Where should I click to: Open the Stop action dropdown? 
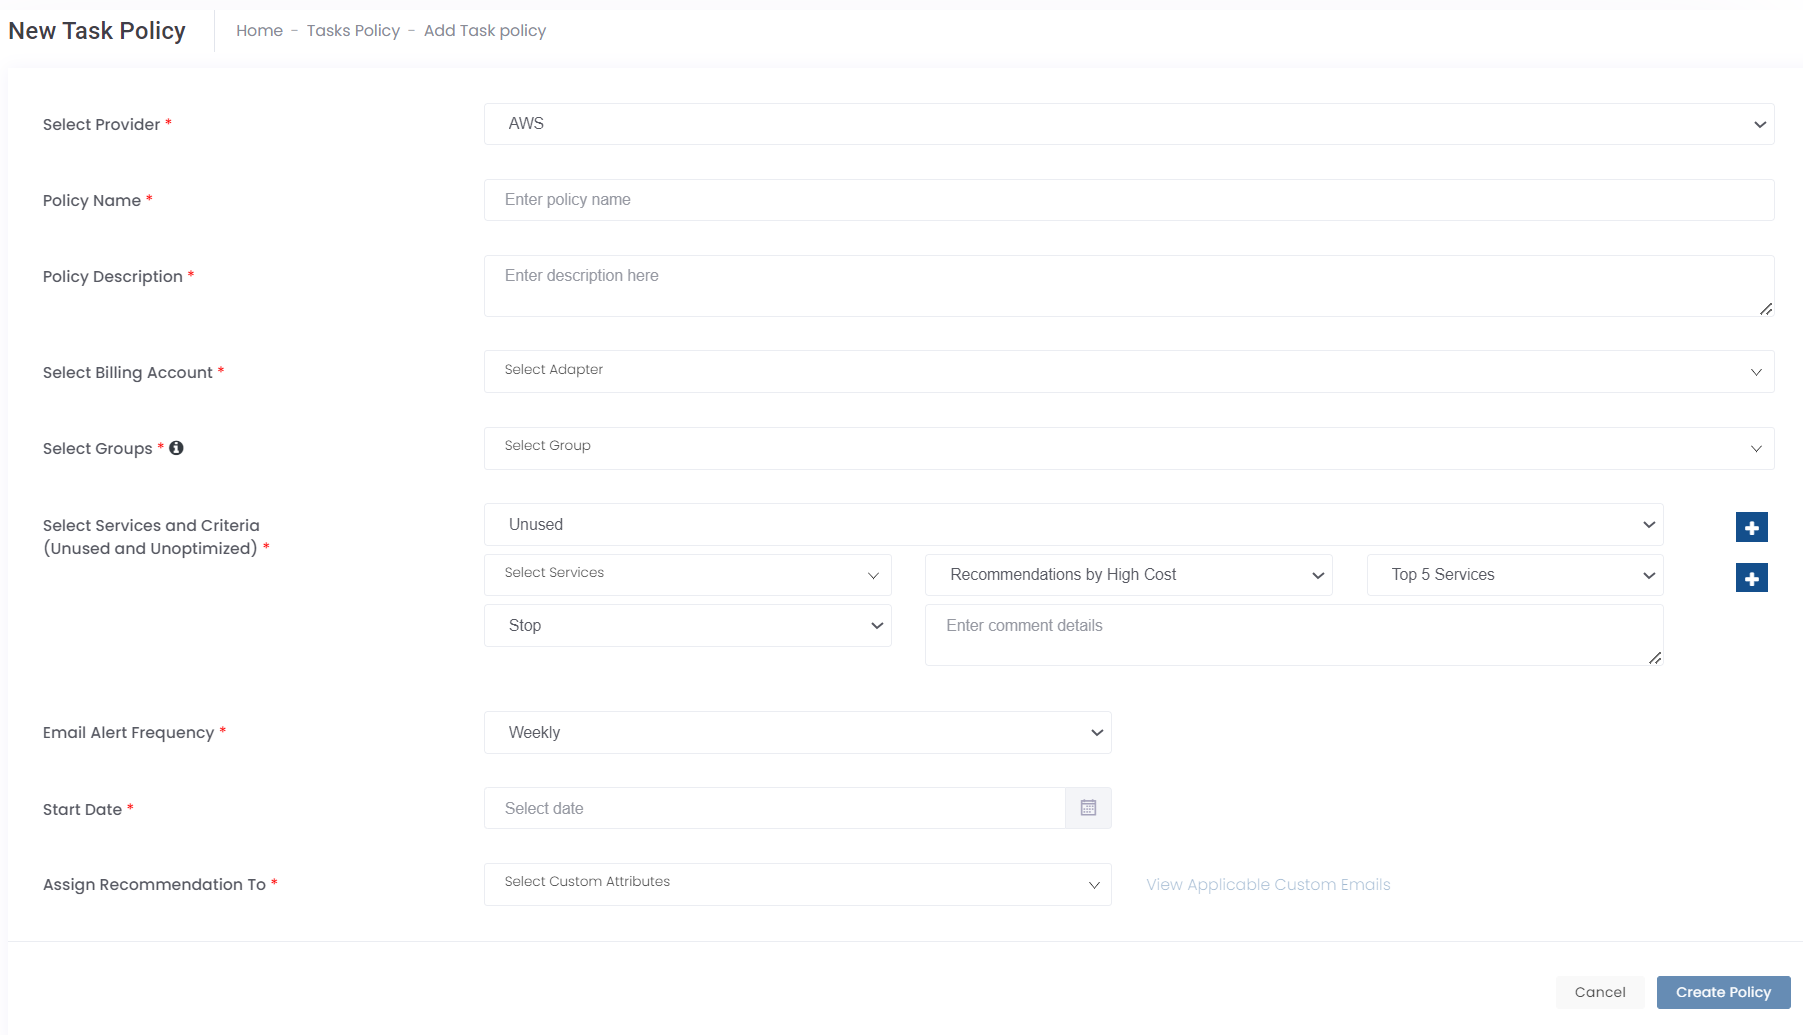(x=687, y=626)
